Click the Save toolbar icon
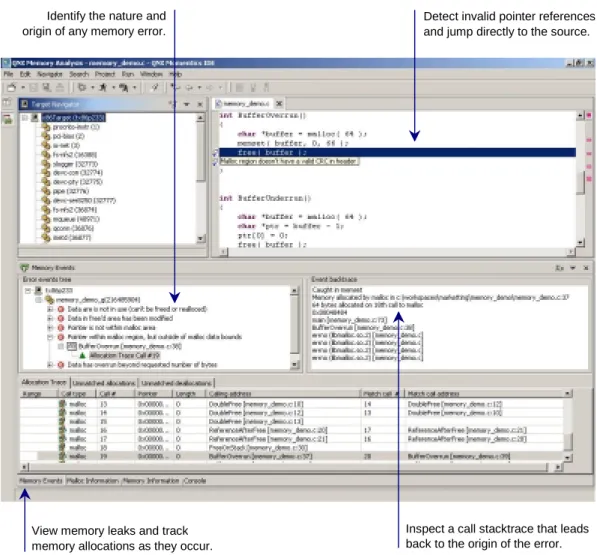Viewport: 597px width, 555px height. point(34,88)
